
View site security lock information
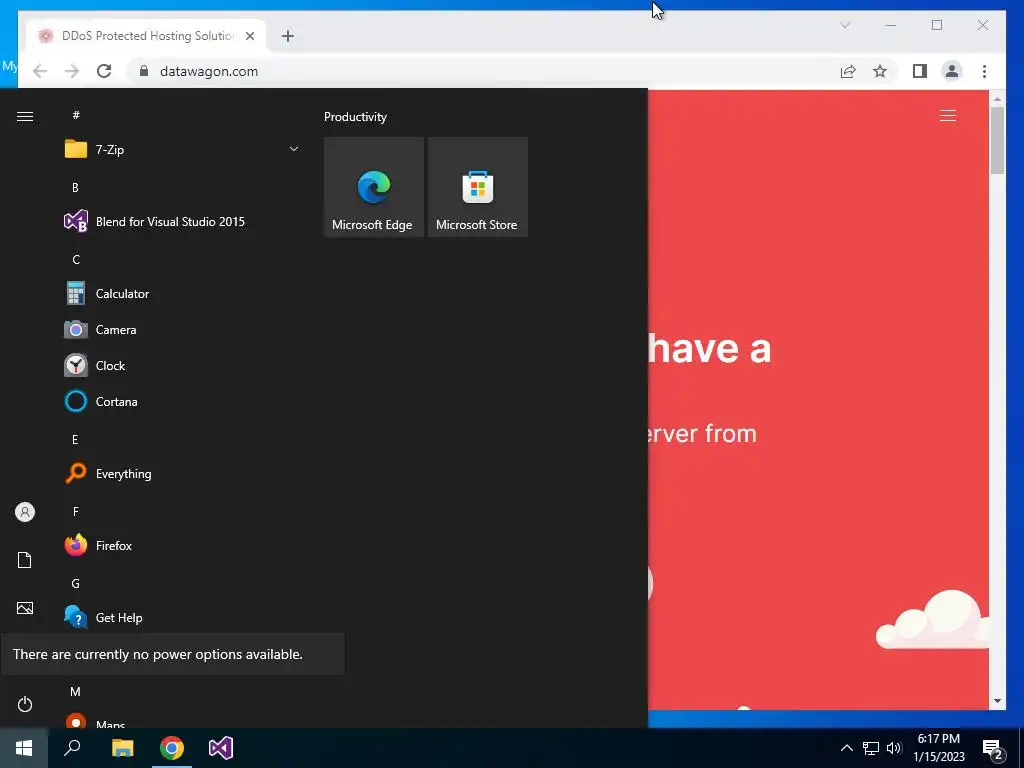tap(144, 71)
